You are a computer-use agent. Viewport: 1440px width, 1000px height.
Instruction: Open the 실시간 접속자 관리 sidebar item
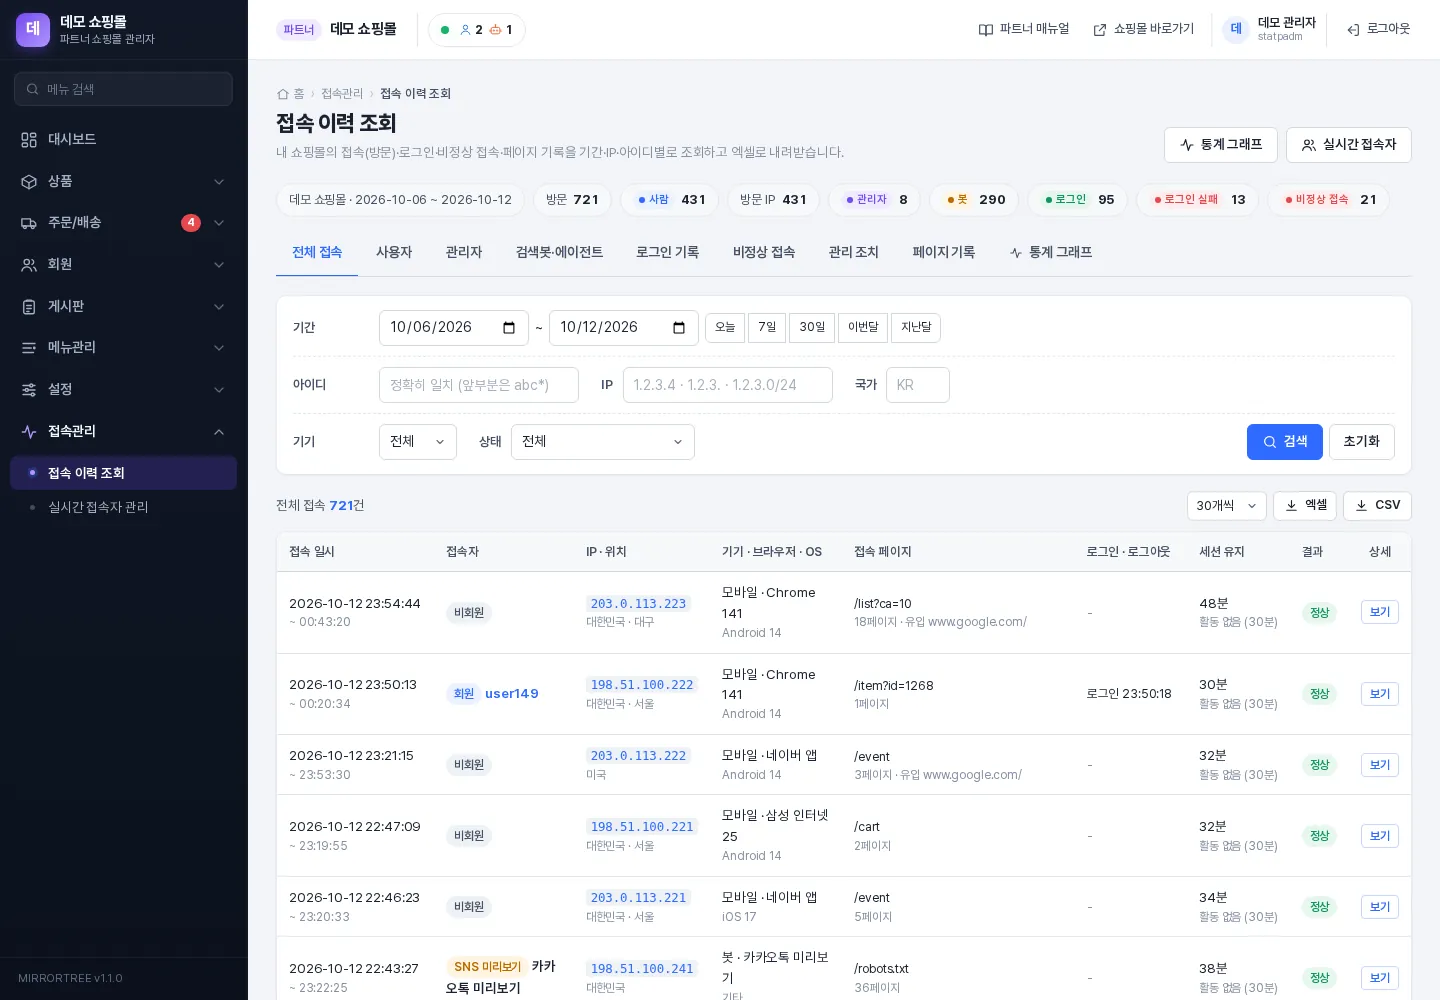[124, 508]
